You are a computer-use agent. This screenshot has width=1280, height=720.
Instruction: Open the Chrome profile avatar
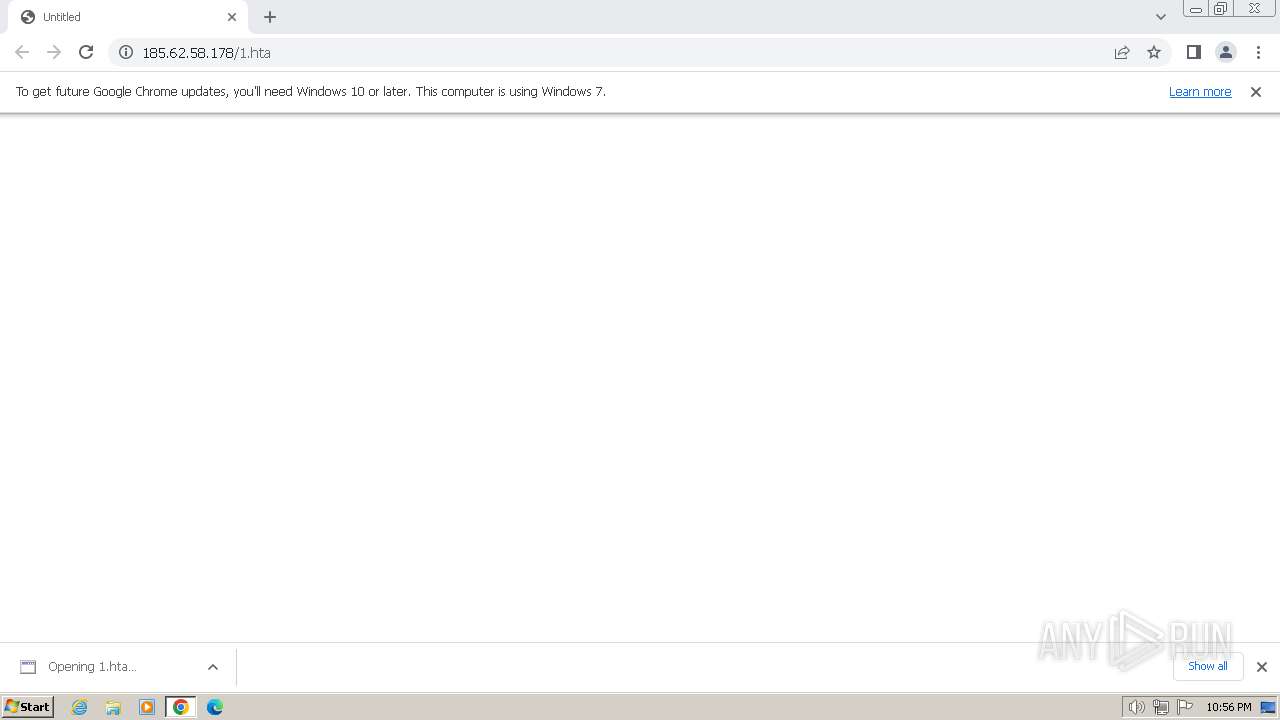pos(1226,52)
